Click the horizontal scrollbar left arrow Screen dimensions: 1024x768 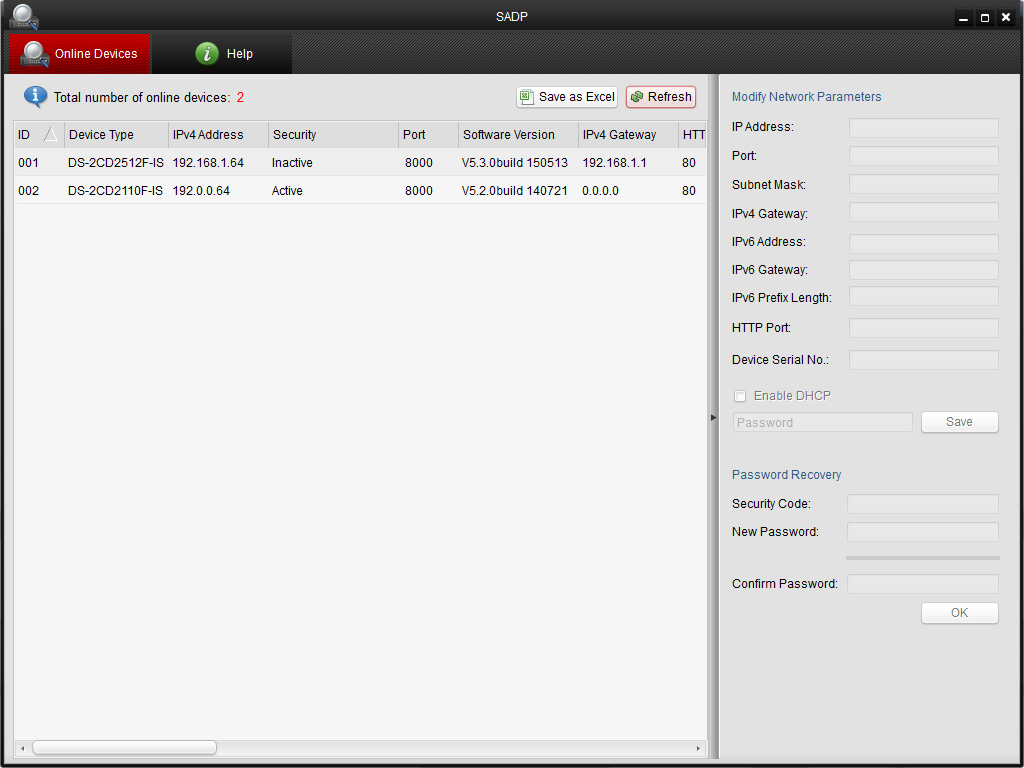[22, 748]
